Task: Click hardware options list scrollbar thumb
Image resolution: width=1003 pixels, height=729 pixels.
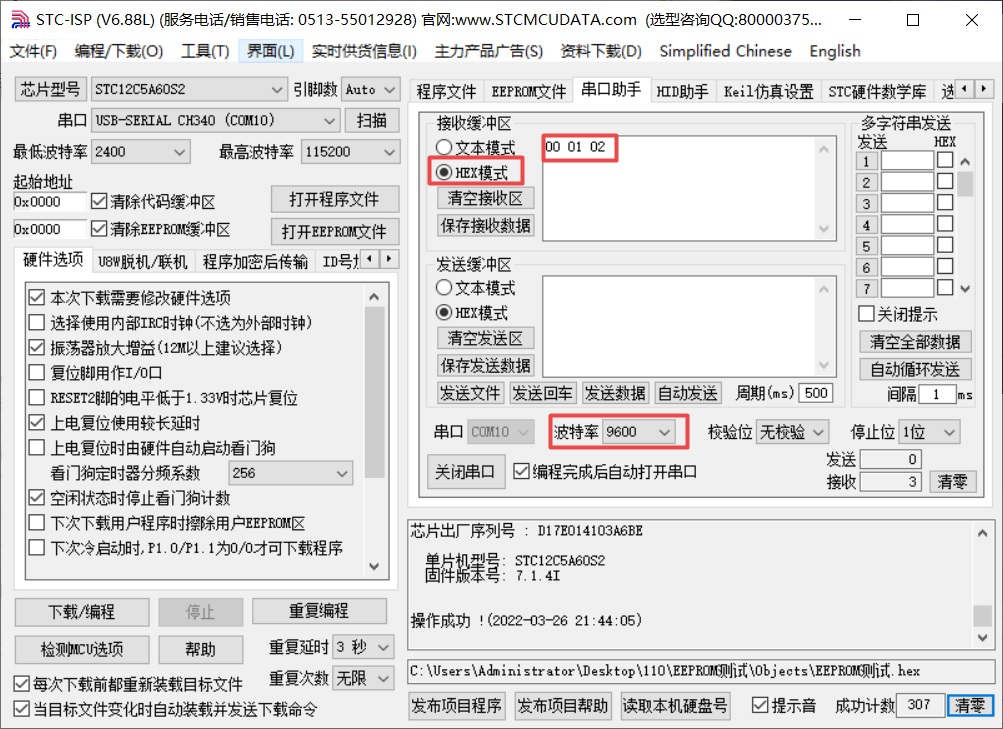Action: tap(374, 393)
